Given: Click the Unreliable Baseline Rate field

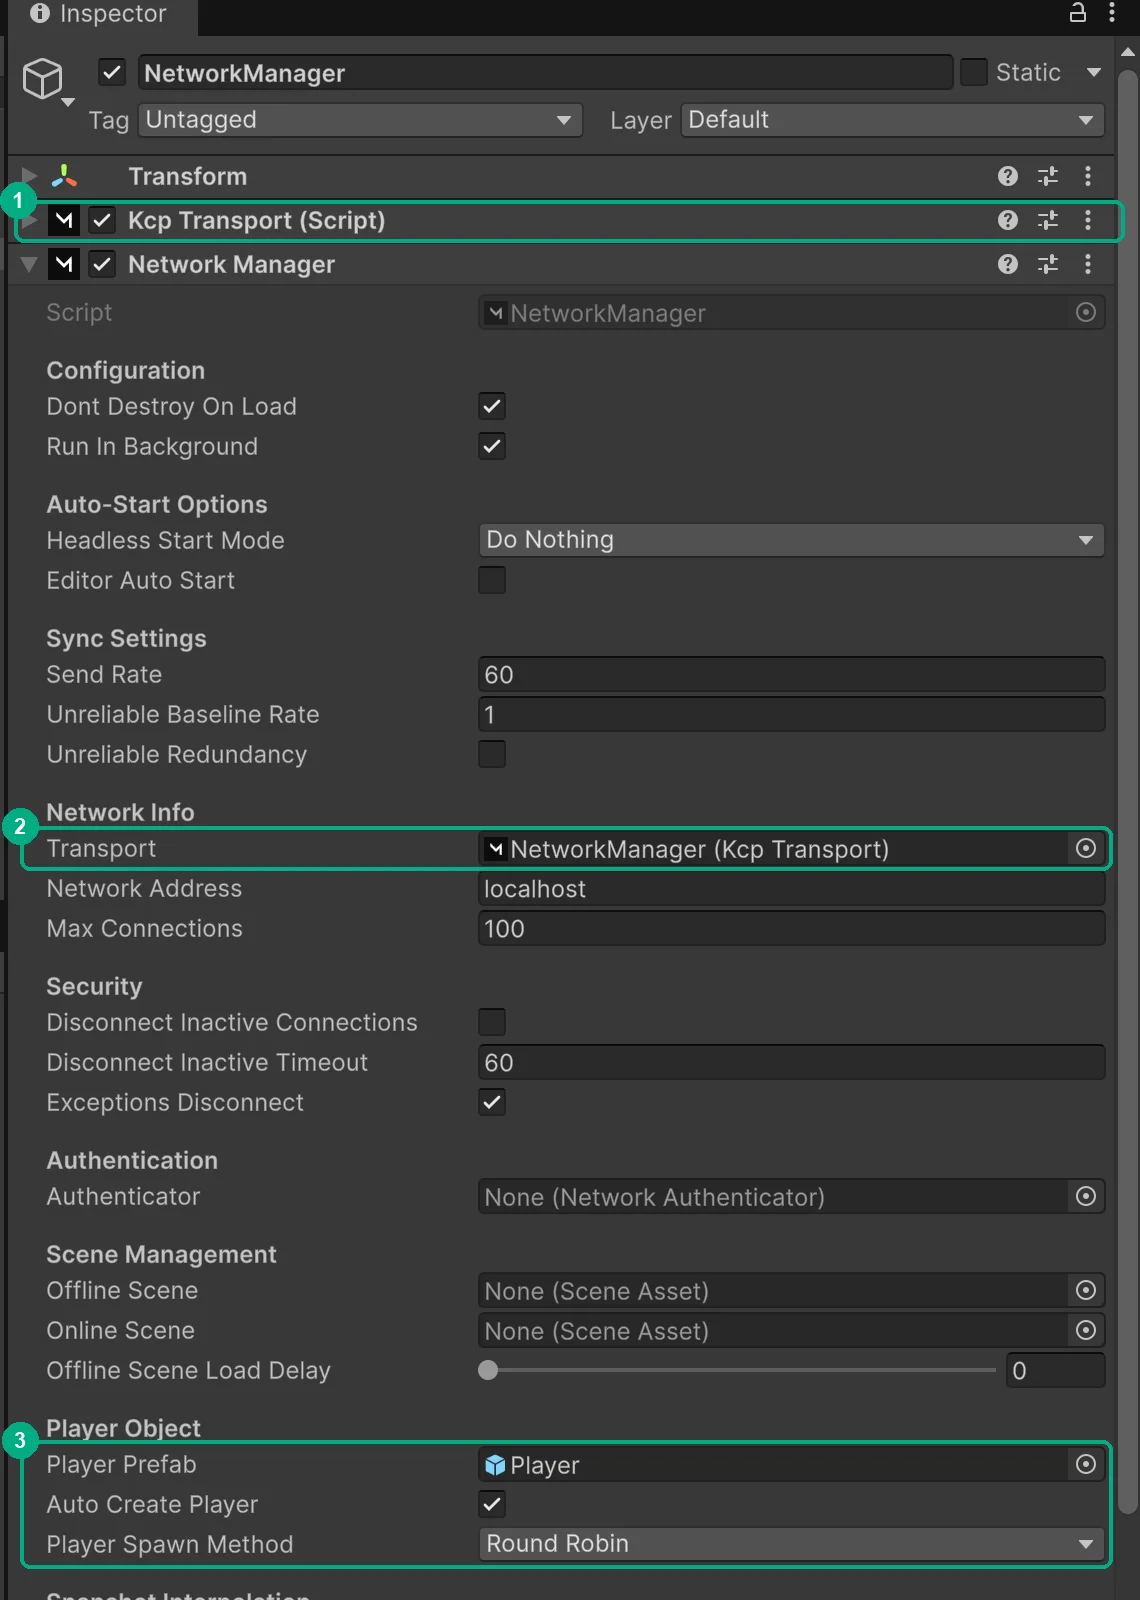Looking at the screenshot, I should point(791,714).
